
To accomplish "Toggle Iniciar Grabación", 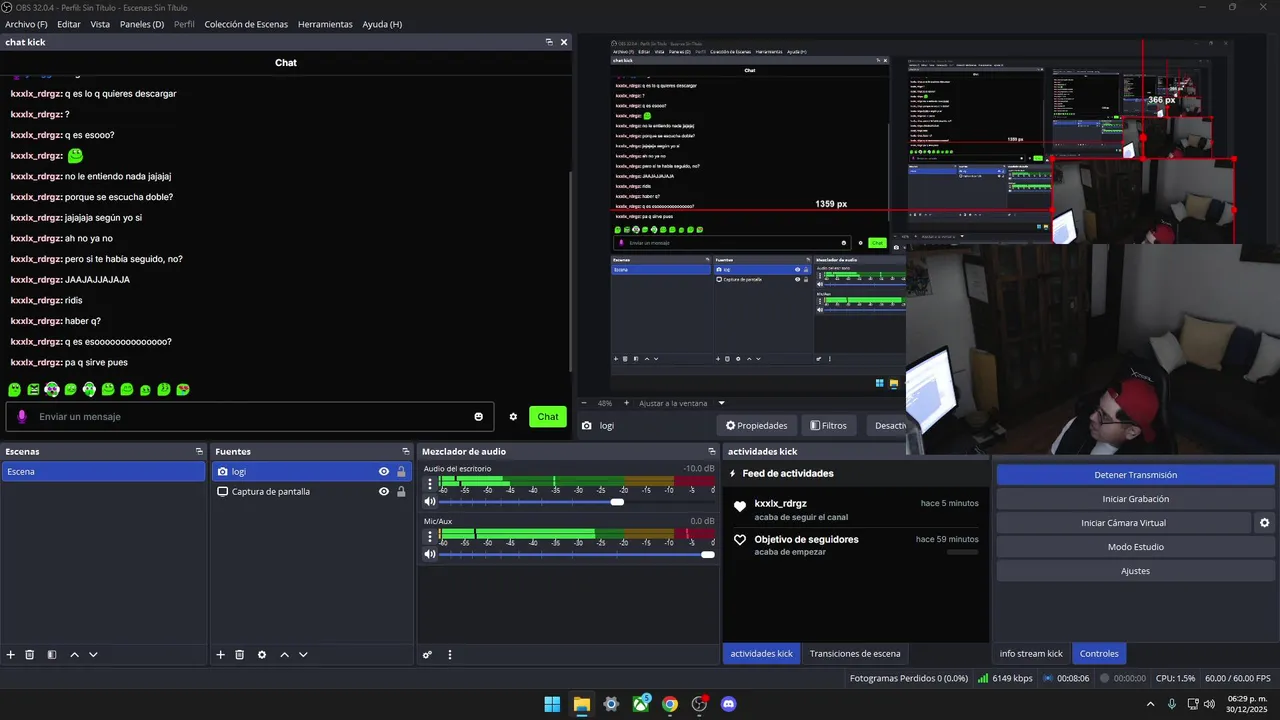I will coord(1135,499).
